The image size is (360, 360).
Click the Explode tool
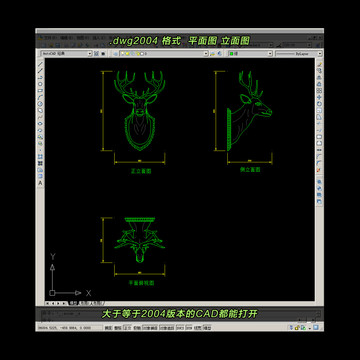pos(319,170)
